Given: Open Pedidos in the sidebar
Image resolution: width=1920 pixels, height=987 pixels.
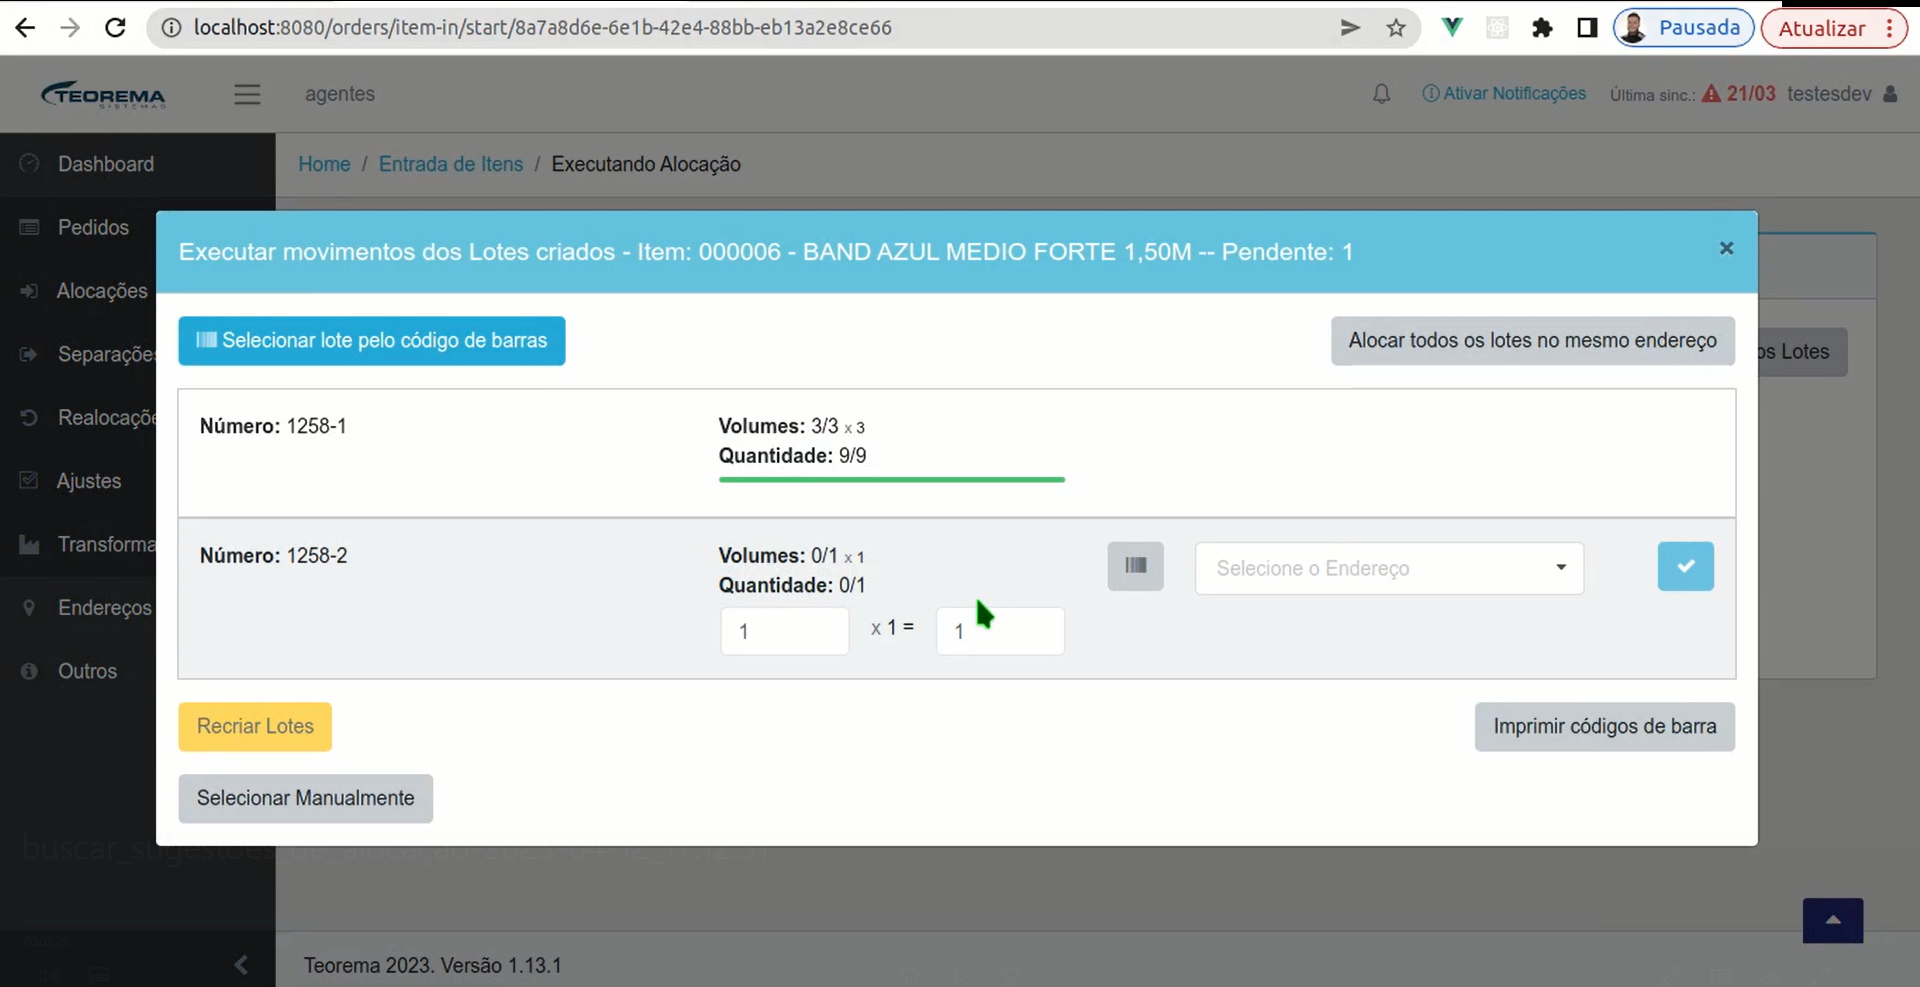Looking at the screenshot, I should pyautogui.click(x=93, y=227).
